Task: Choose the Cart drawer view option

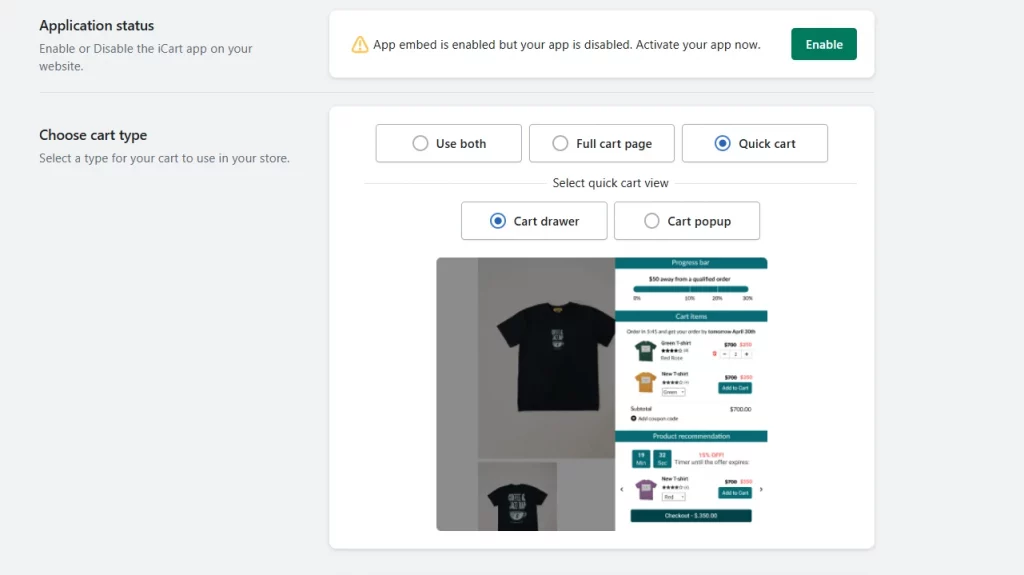Action: tap(534, 221)
